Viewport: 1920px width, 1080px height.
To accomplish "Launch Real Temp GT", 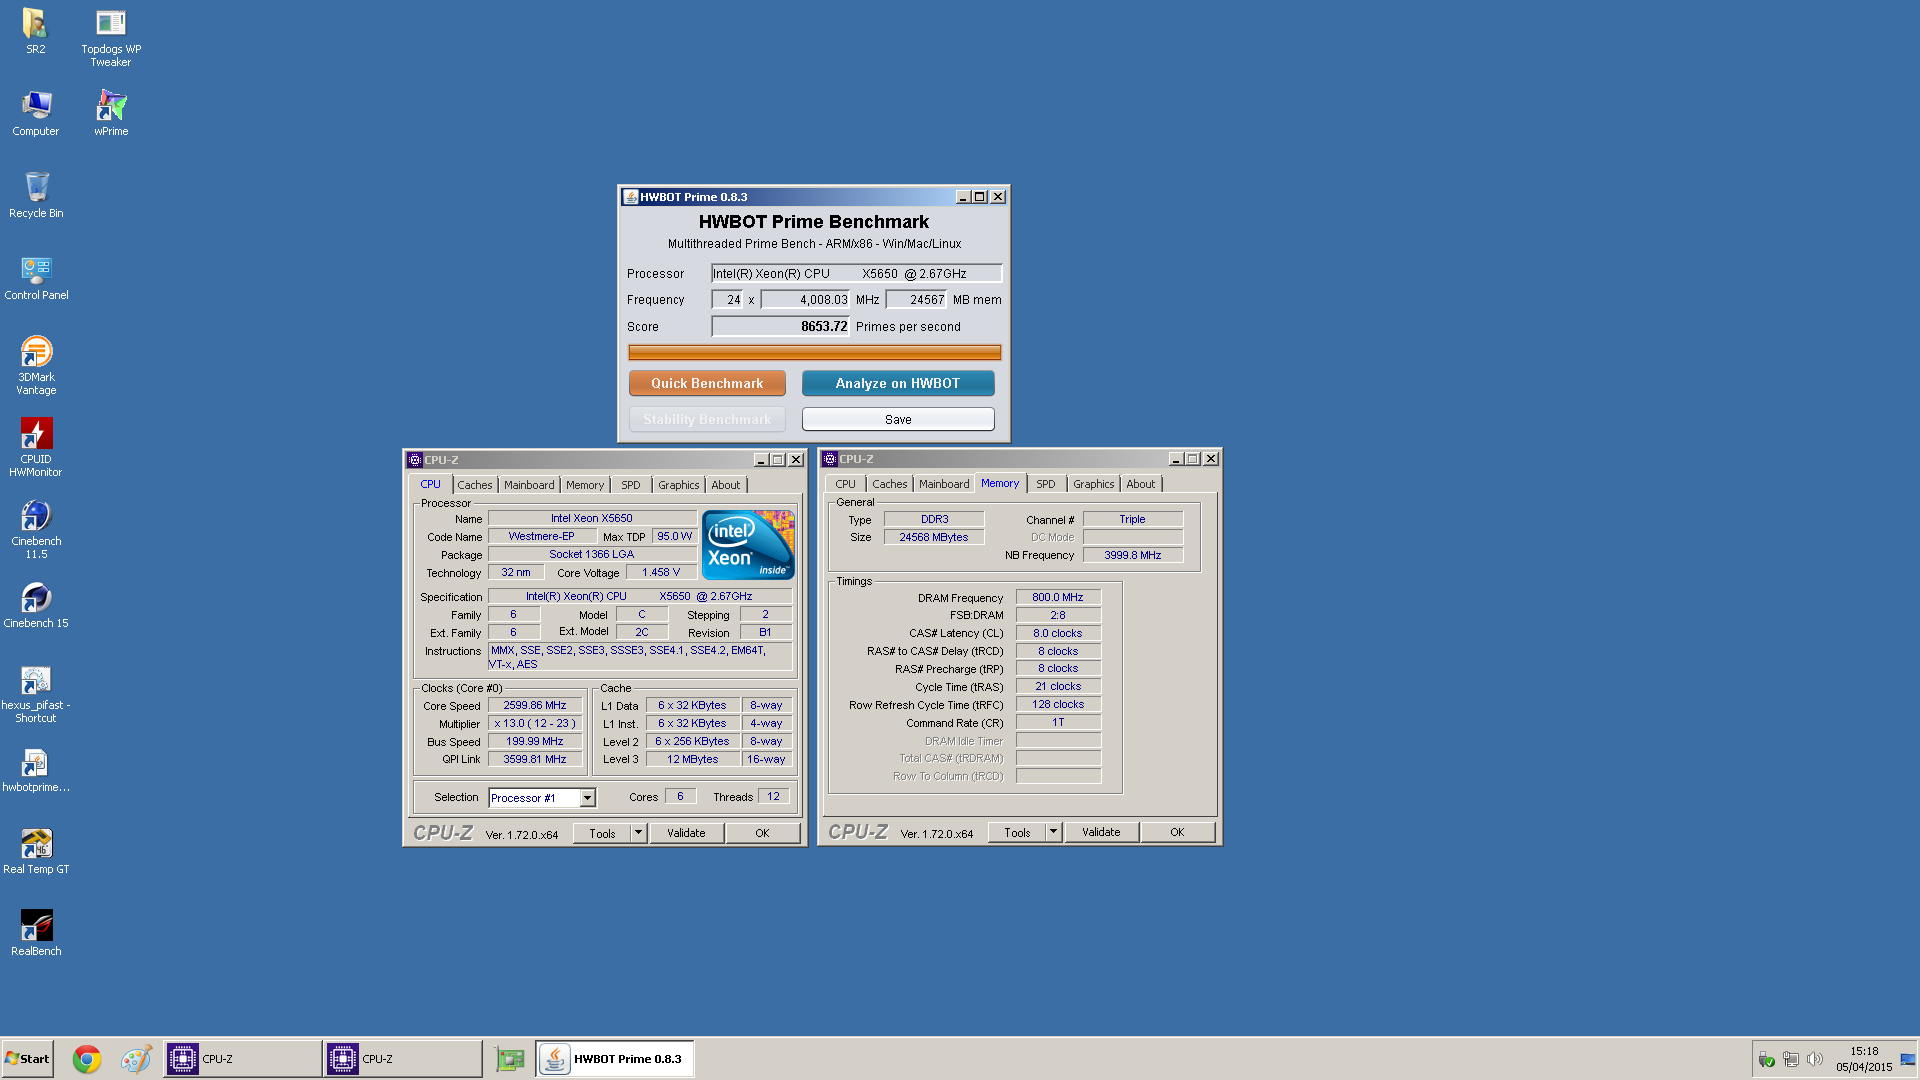I will tap(36, 851).
